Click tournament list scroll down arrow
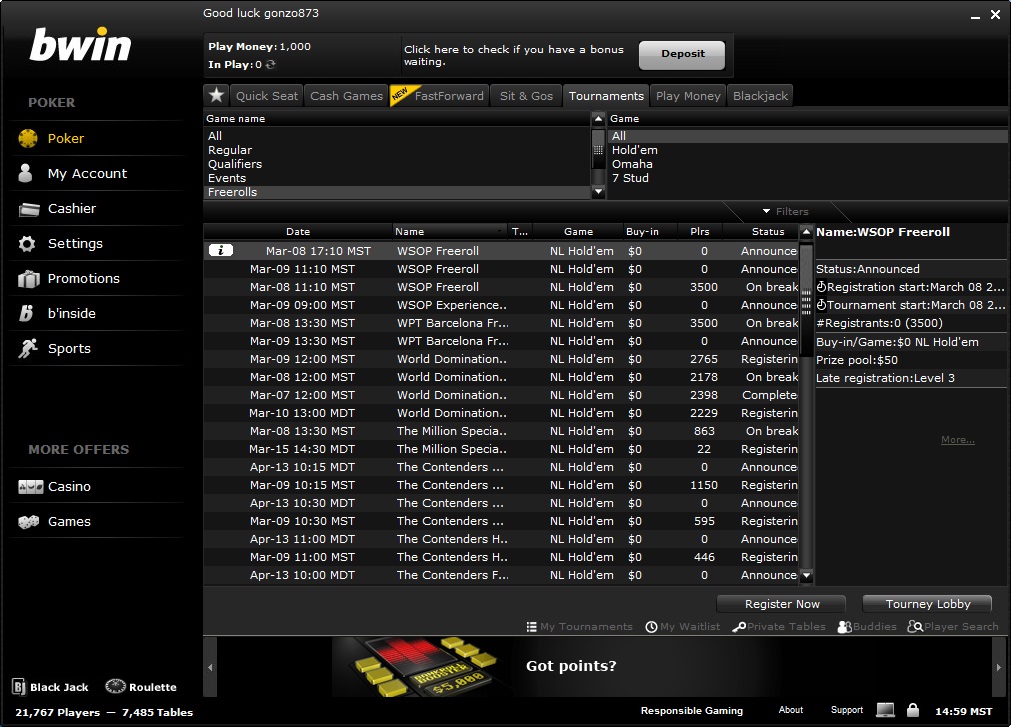The height and width of the screenshot is (727, 1011). coord(806,574)
